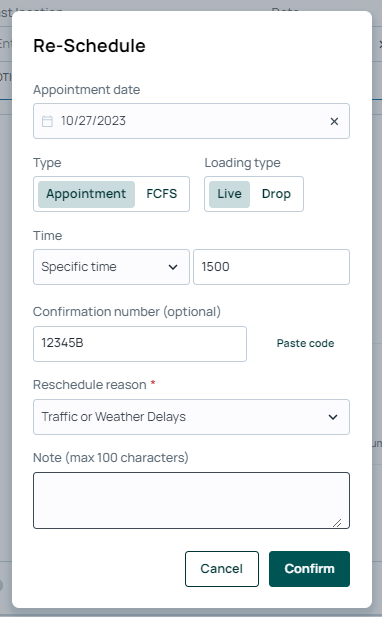Confirm the re-schedule
This screenshot has width=382, height=617.
click(309, 569)
